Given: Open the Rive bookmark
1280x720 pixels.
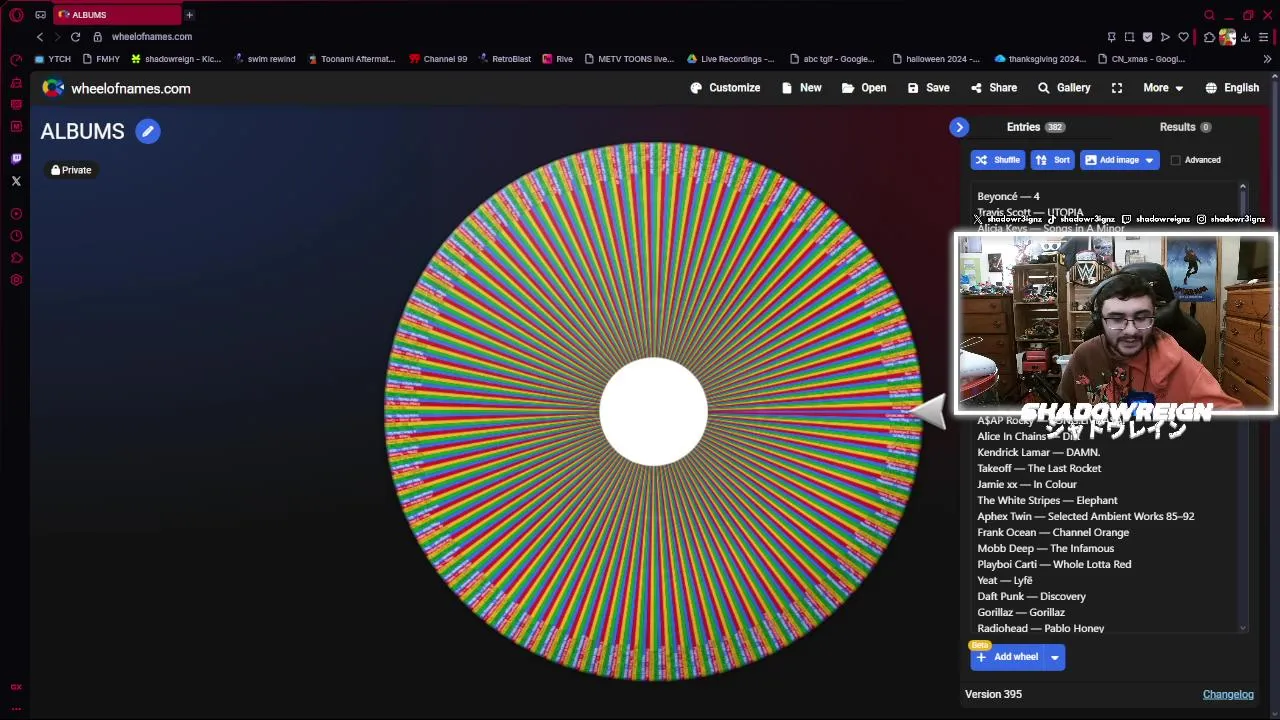Looking at the screenshot, I should click(558, 59).
